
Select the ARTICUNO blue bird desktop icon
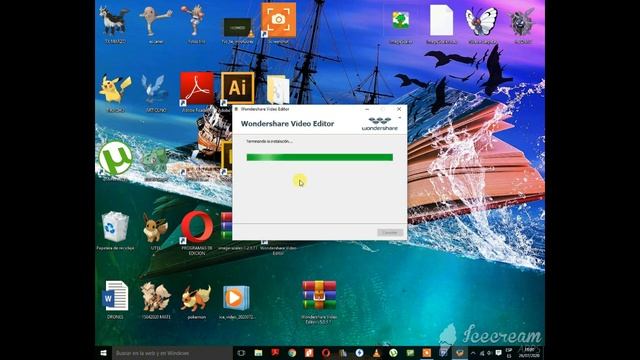click(x=155, y=88)
